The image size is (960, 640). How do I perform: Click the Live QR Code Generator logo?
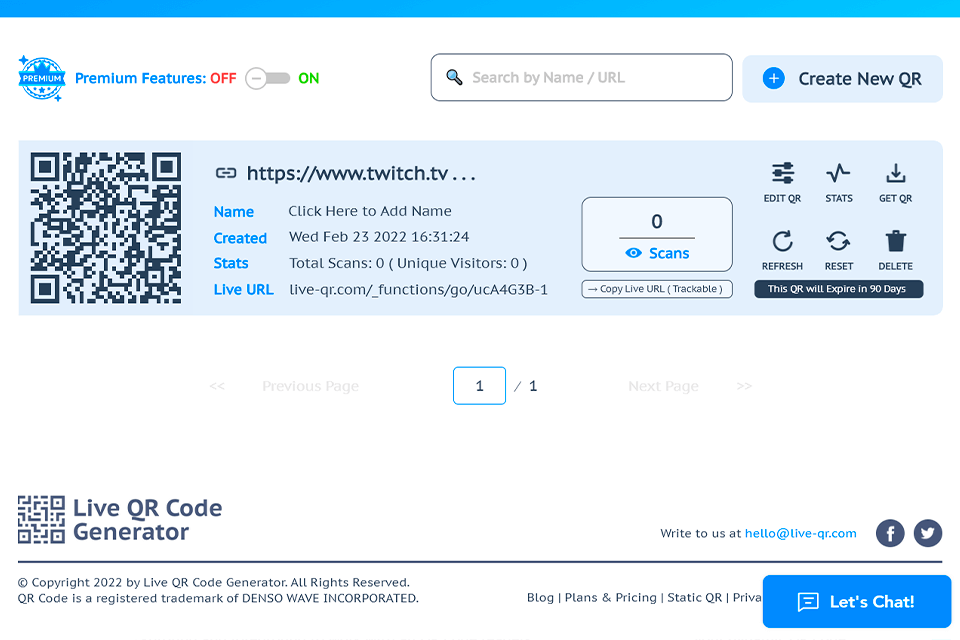(x=120, y=520)
